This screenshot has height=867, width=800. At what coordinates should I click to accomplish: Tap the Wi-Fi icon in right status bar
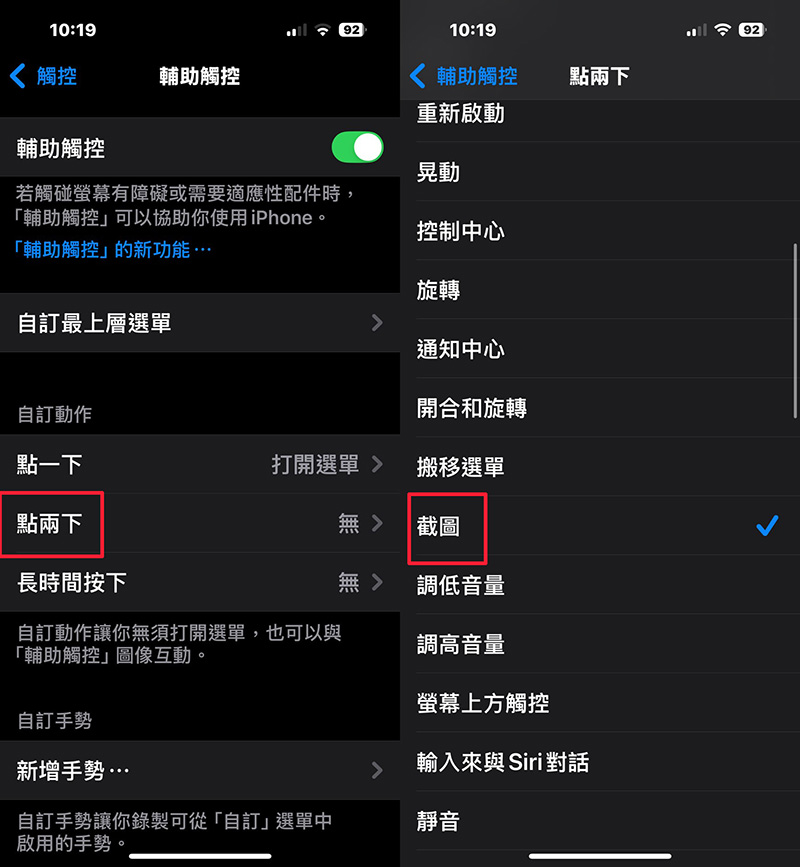[722, 30]
